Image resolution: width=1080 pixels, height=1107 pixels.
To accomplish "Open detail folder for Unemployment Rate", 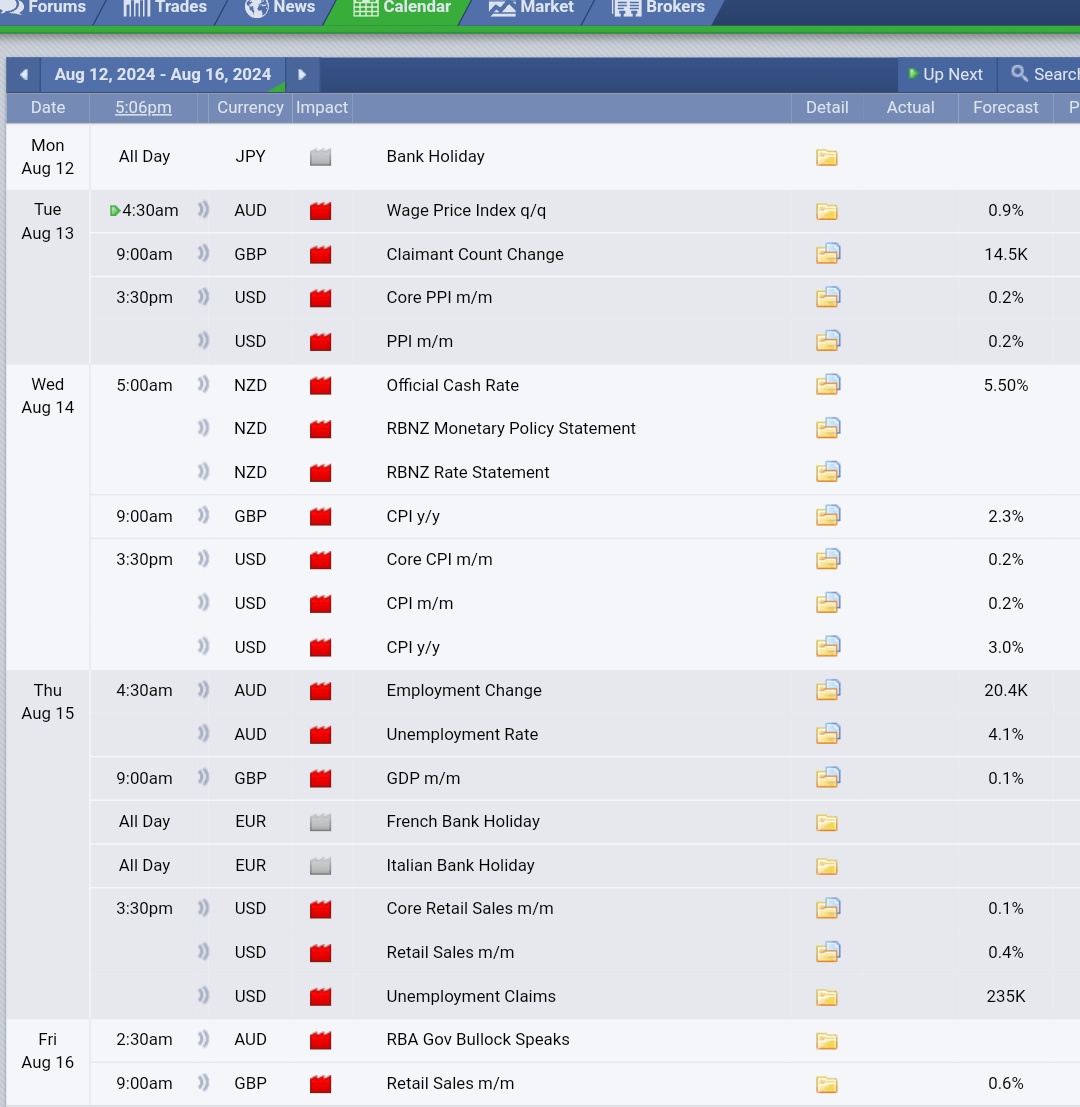I will (x=828, y=734).
